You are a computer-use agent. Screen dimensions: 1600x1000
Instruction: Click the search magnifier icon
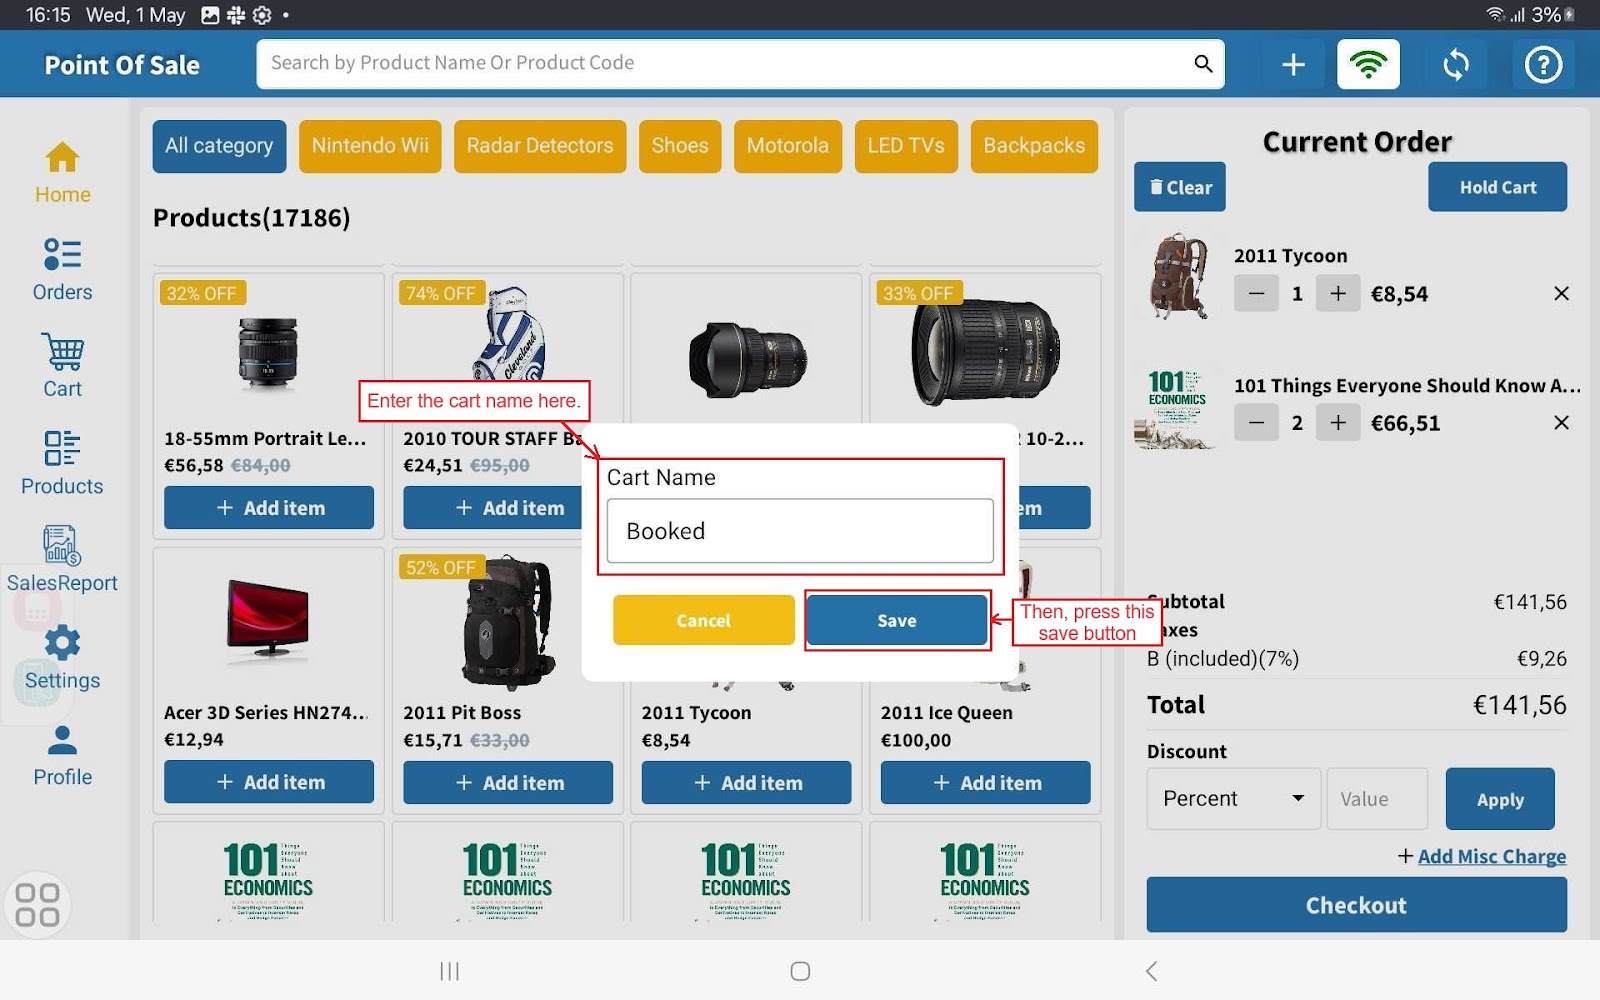[x=1203, y=64]
